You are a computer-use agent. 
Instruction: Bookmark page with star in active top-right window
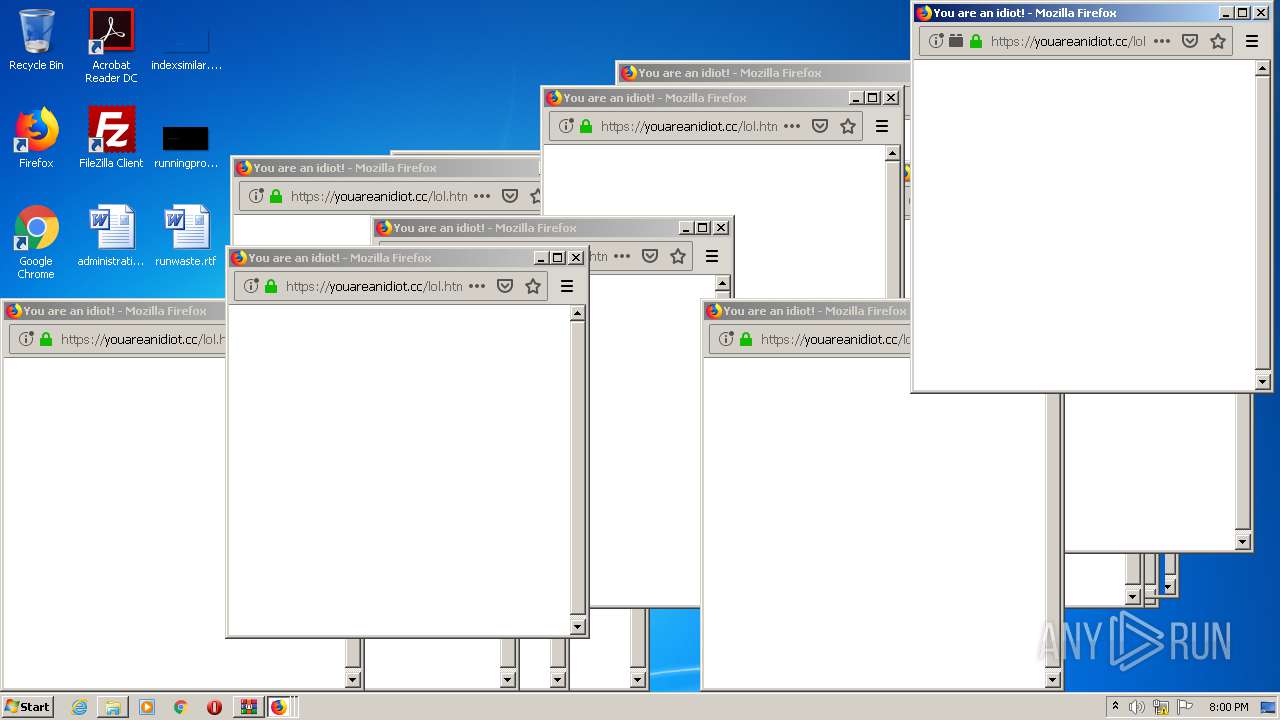pyautogui.click(x=1218, y=41)
